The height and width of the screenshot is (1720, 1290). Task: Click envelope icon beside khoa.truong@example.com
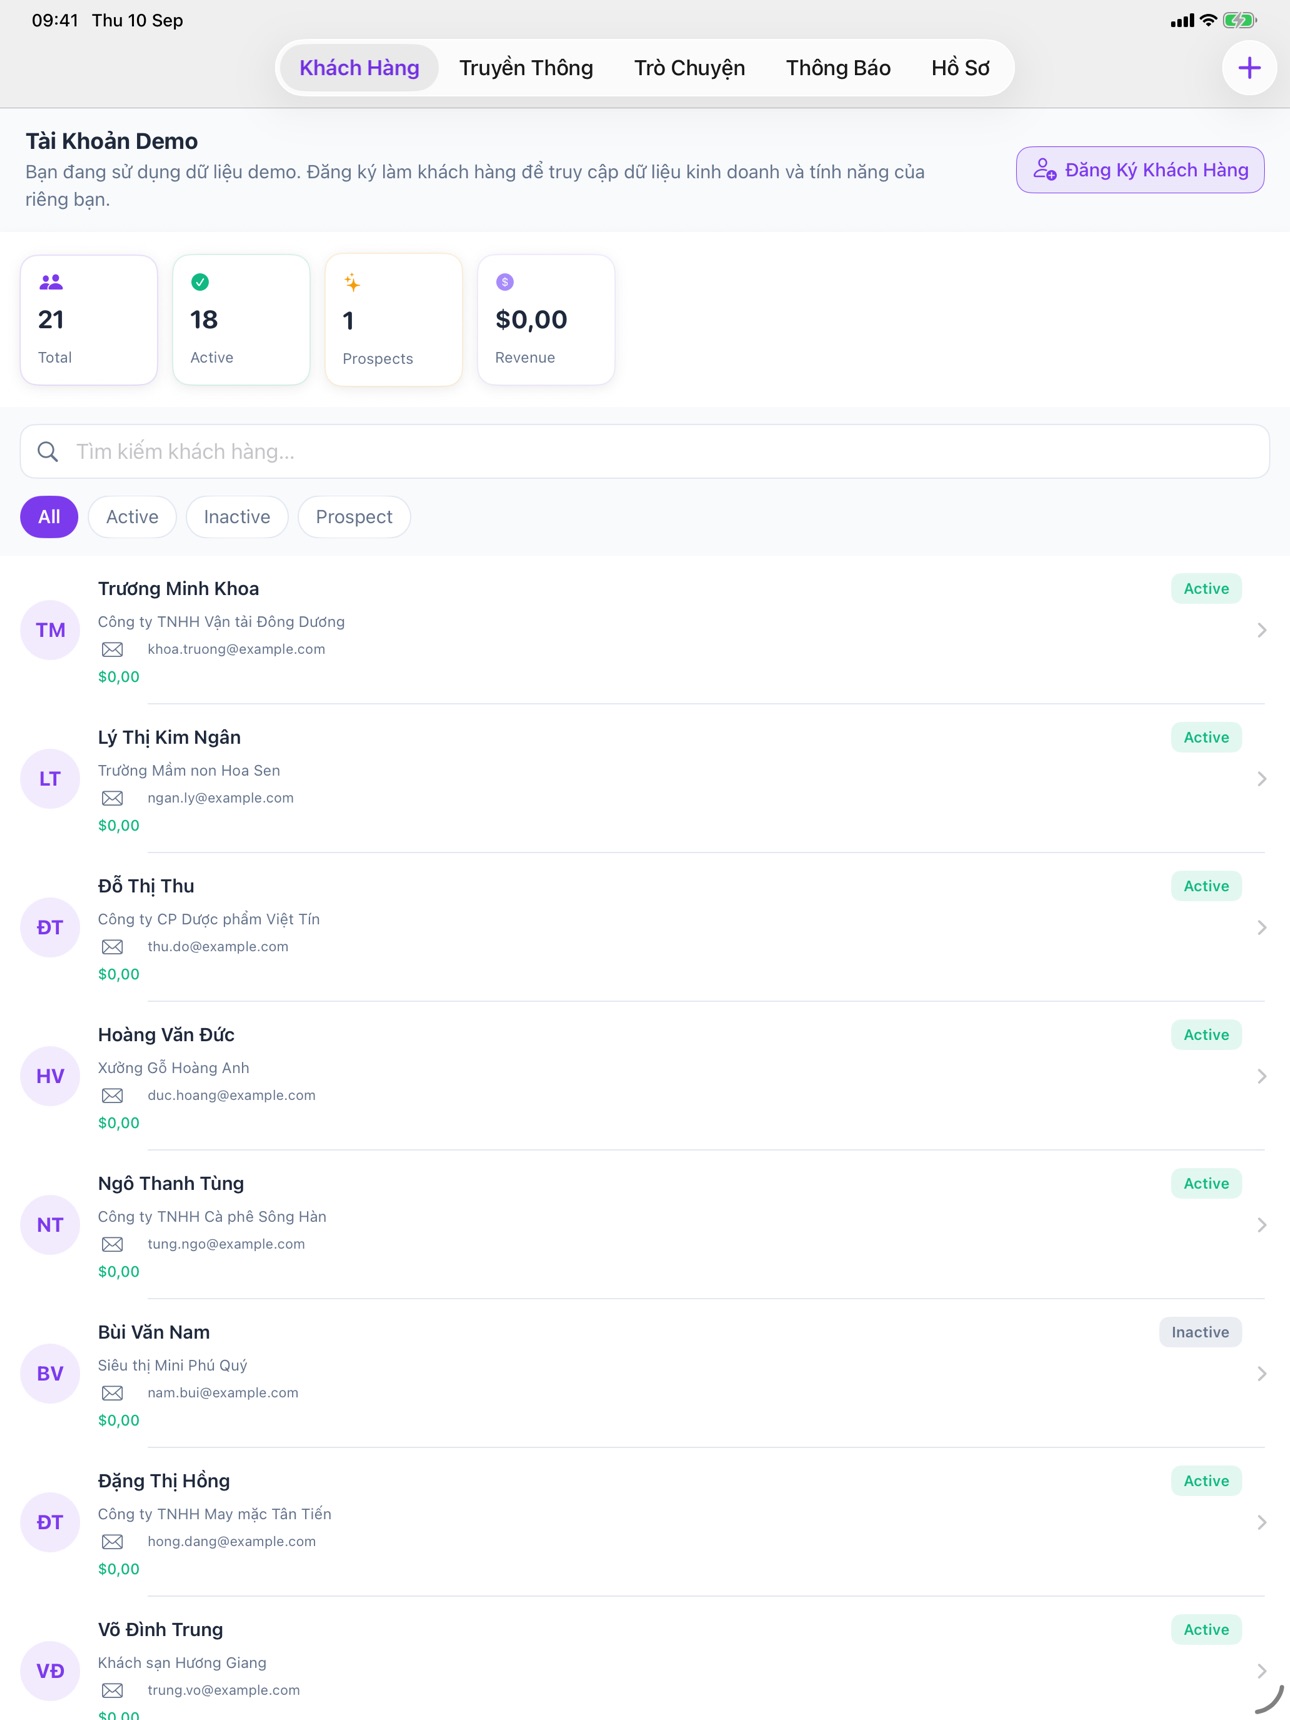click(113, 650)
